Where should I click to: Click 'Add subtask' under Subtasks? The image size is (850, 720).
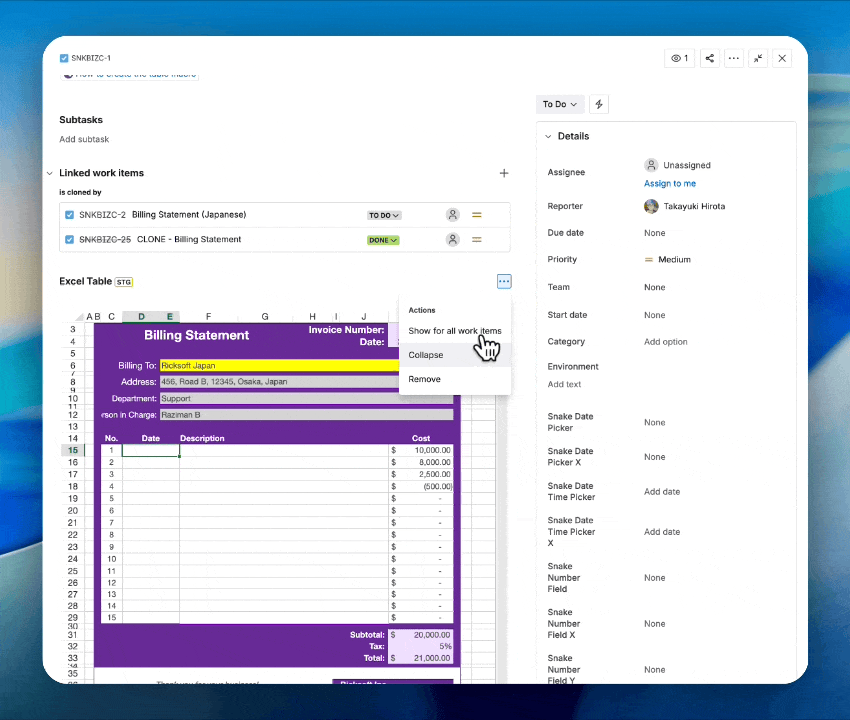[84, 139]
